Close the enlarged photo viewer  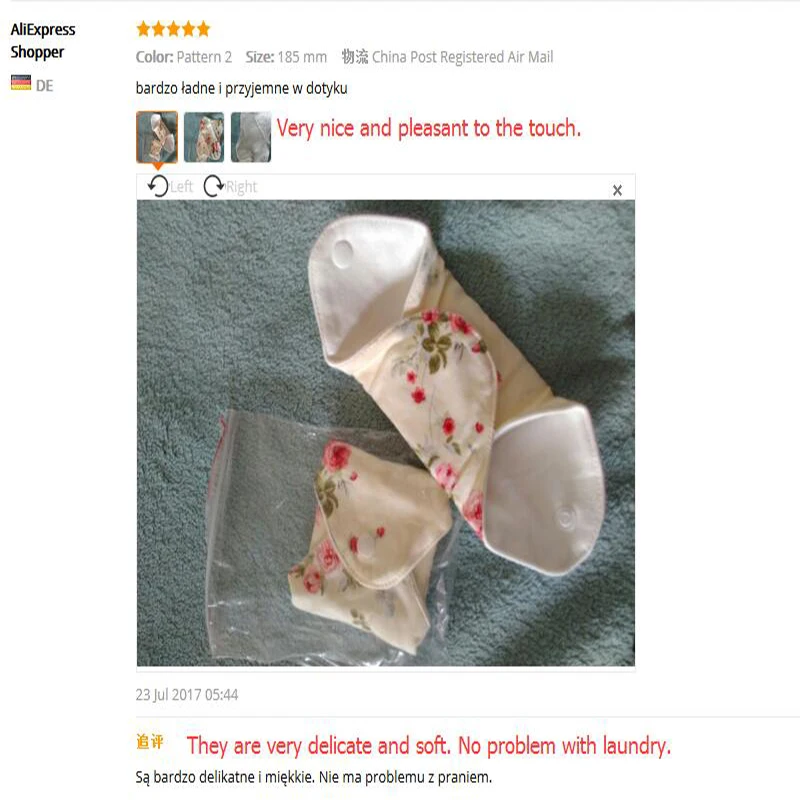click(617, 190)
